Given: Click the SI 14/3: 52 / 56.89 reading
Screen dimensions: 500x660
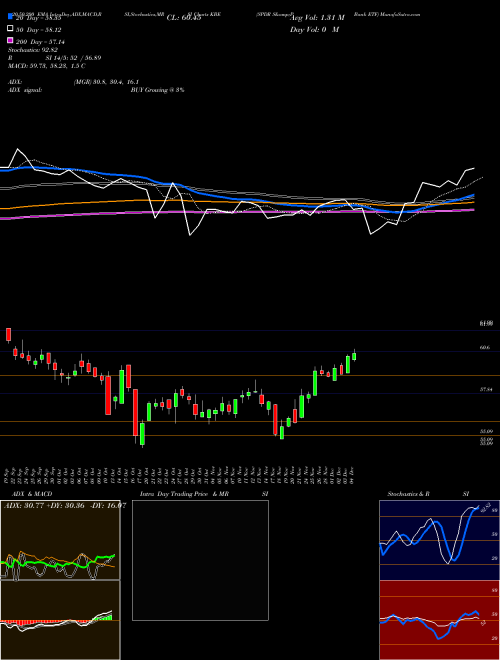Looking at the screenshot, I should pos(73,58).
